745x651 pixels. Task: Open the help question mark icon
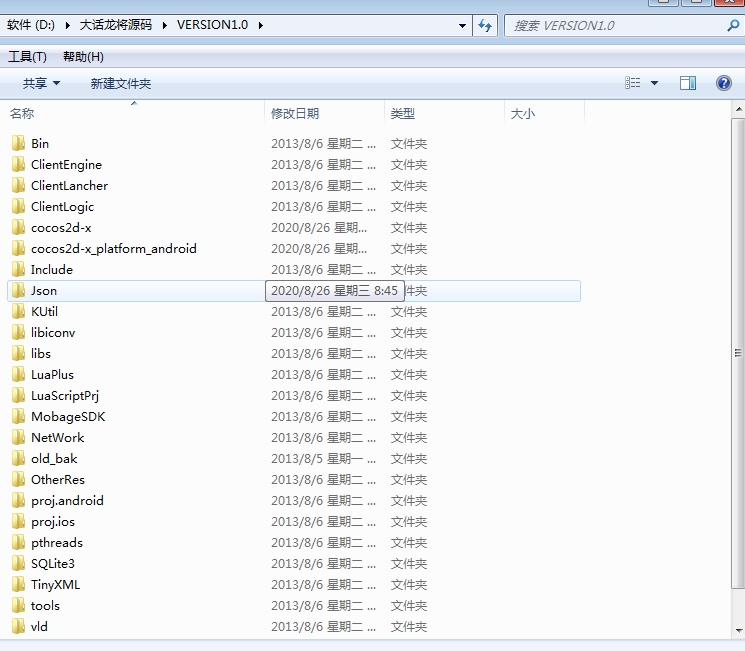(x=724, y=83)
